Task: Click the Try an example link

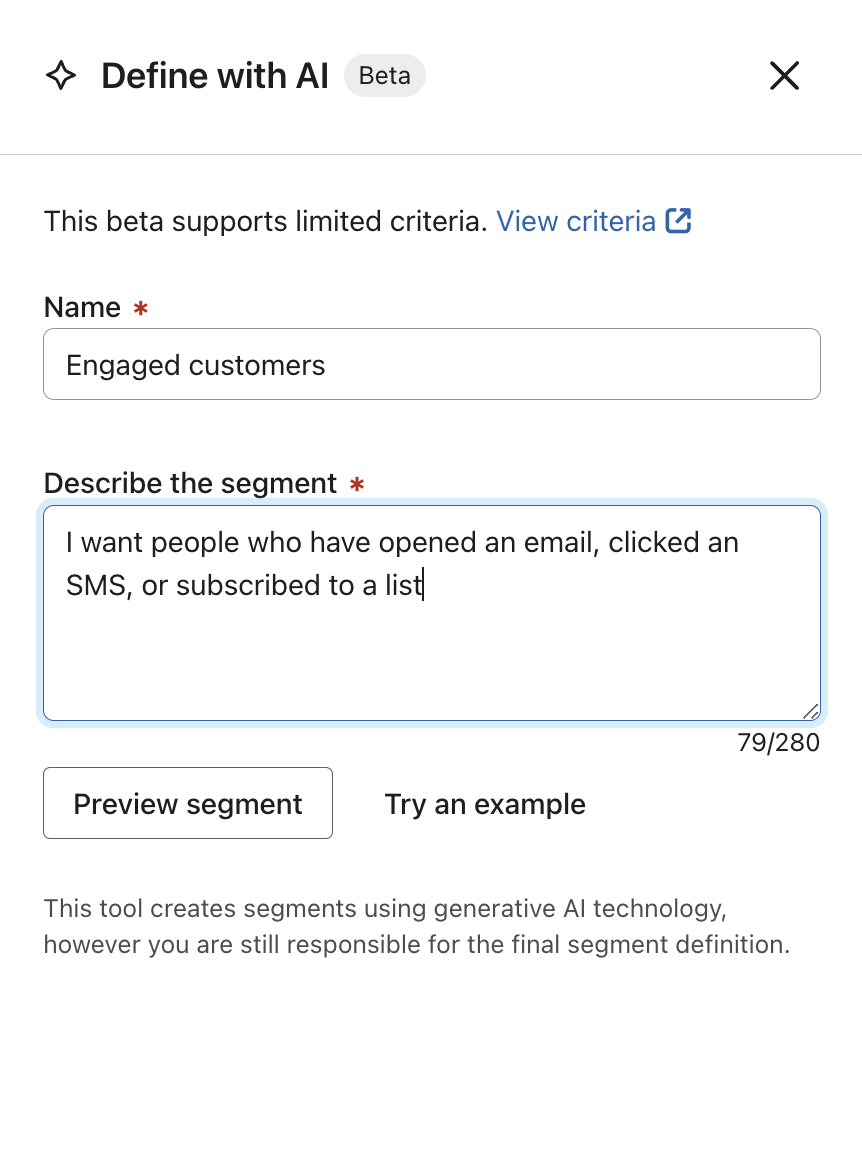Action: [484, 803]
